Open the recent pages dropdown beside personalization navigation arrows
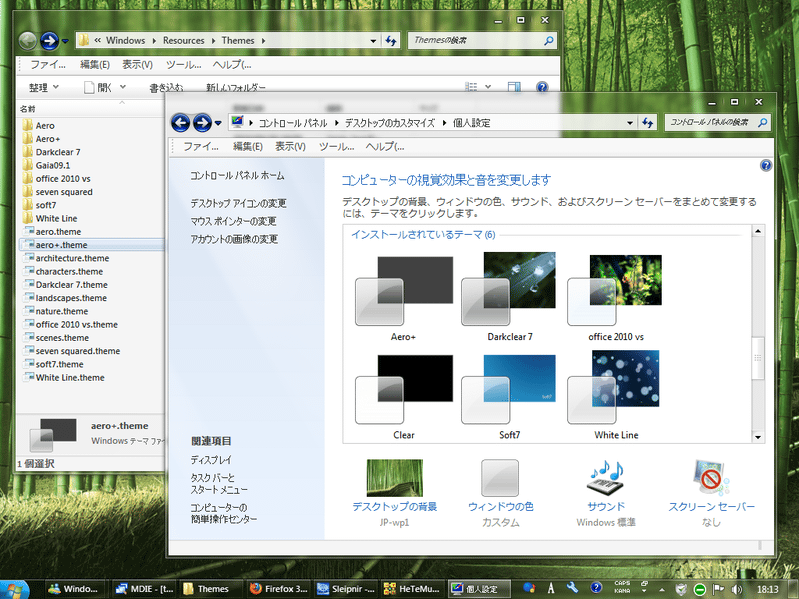 218,123
